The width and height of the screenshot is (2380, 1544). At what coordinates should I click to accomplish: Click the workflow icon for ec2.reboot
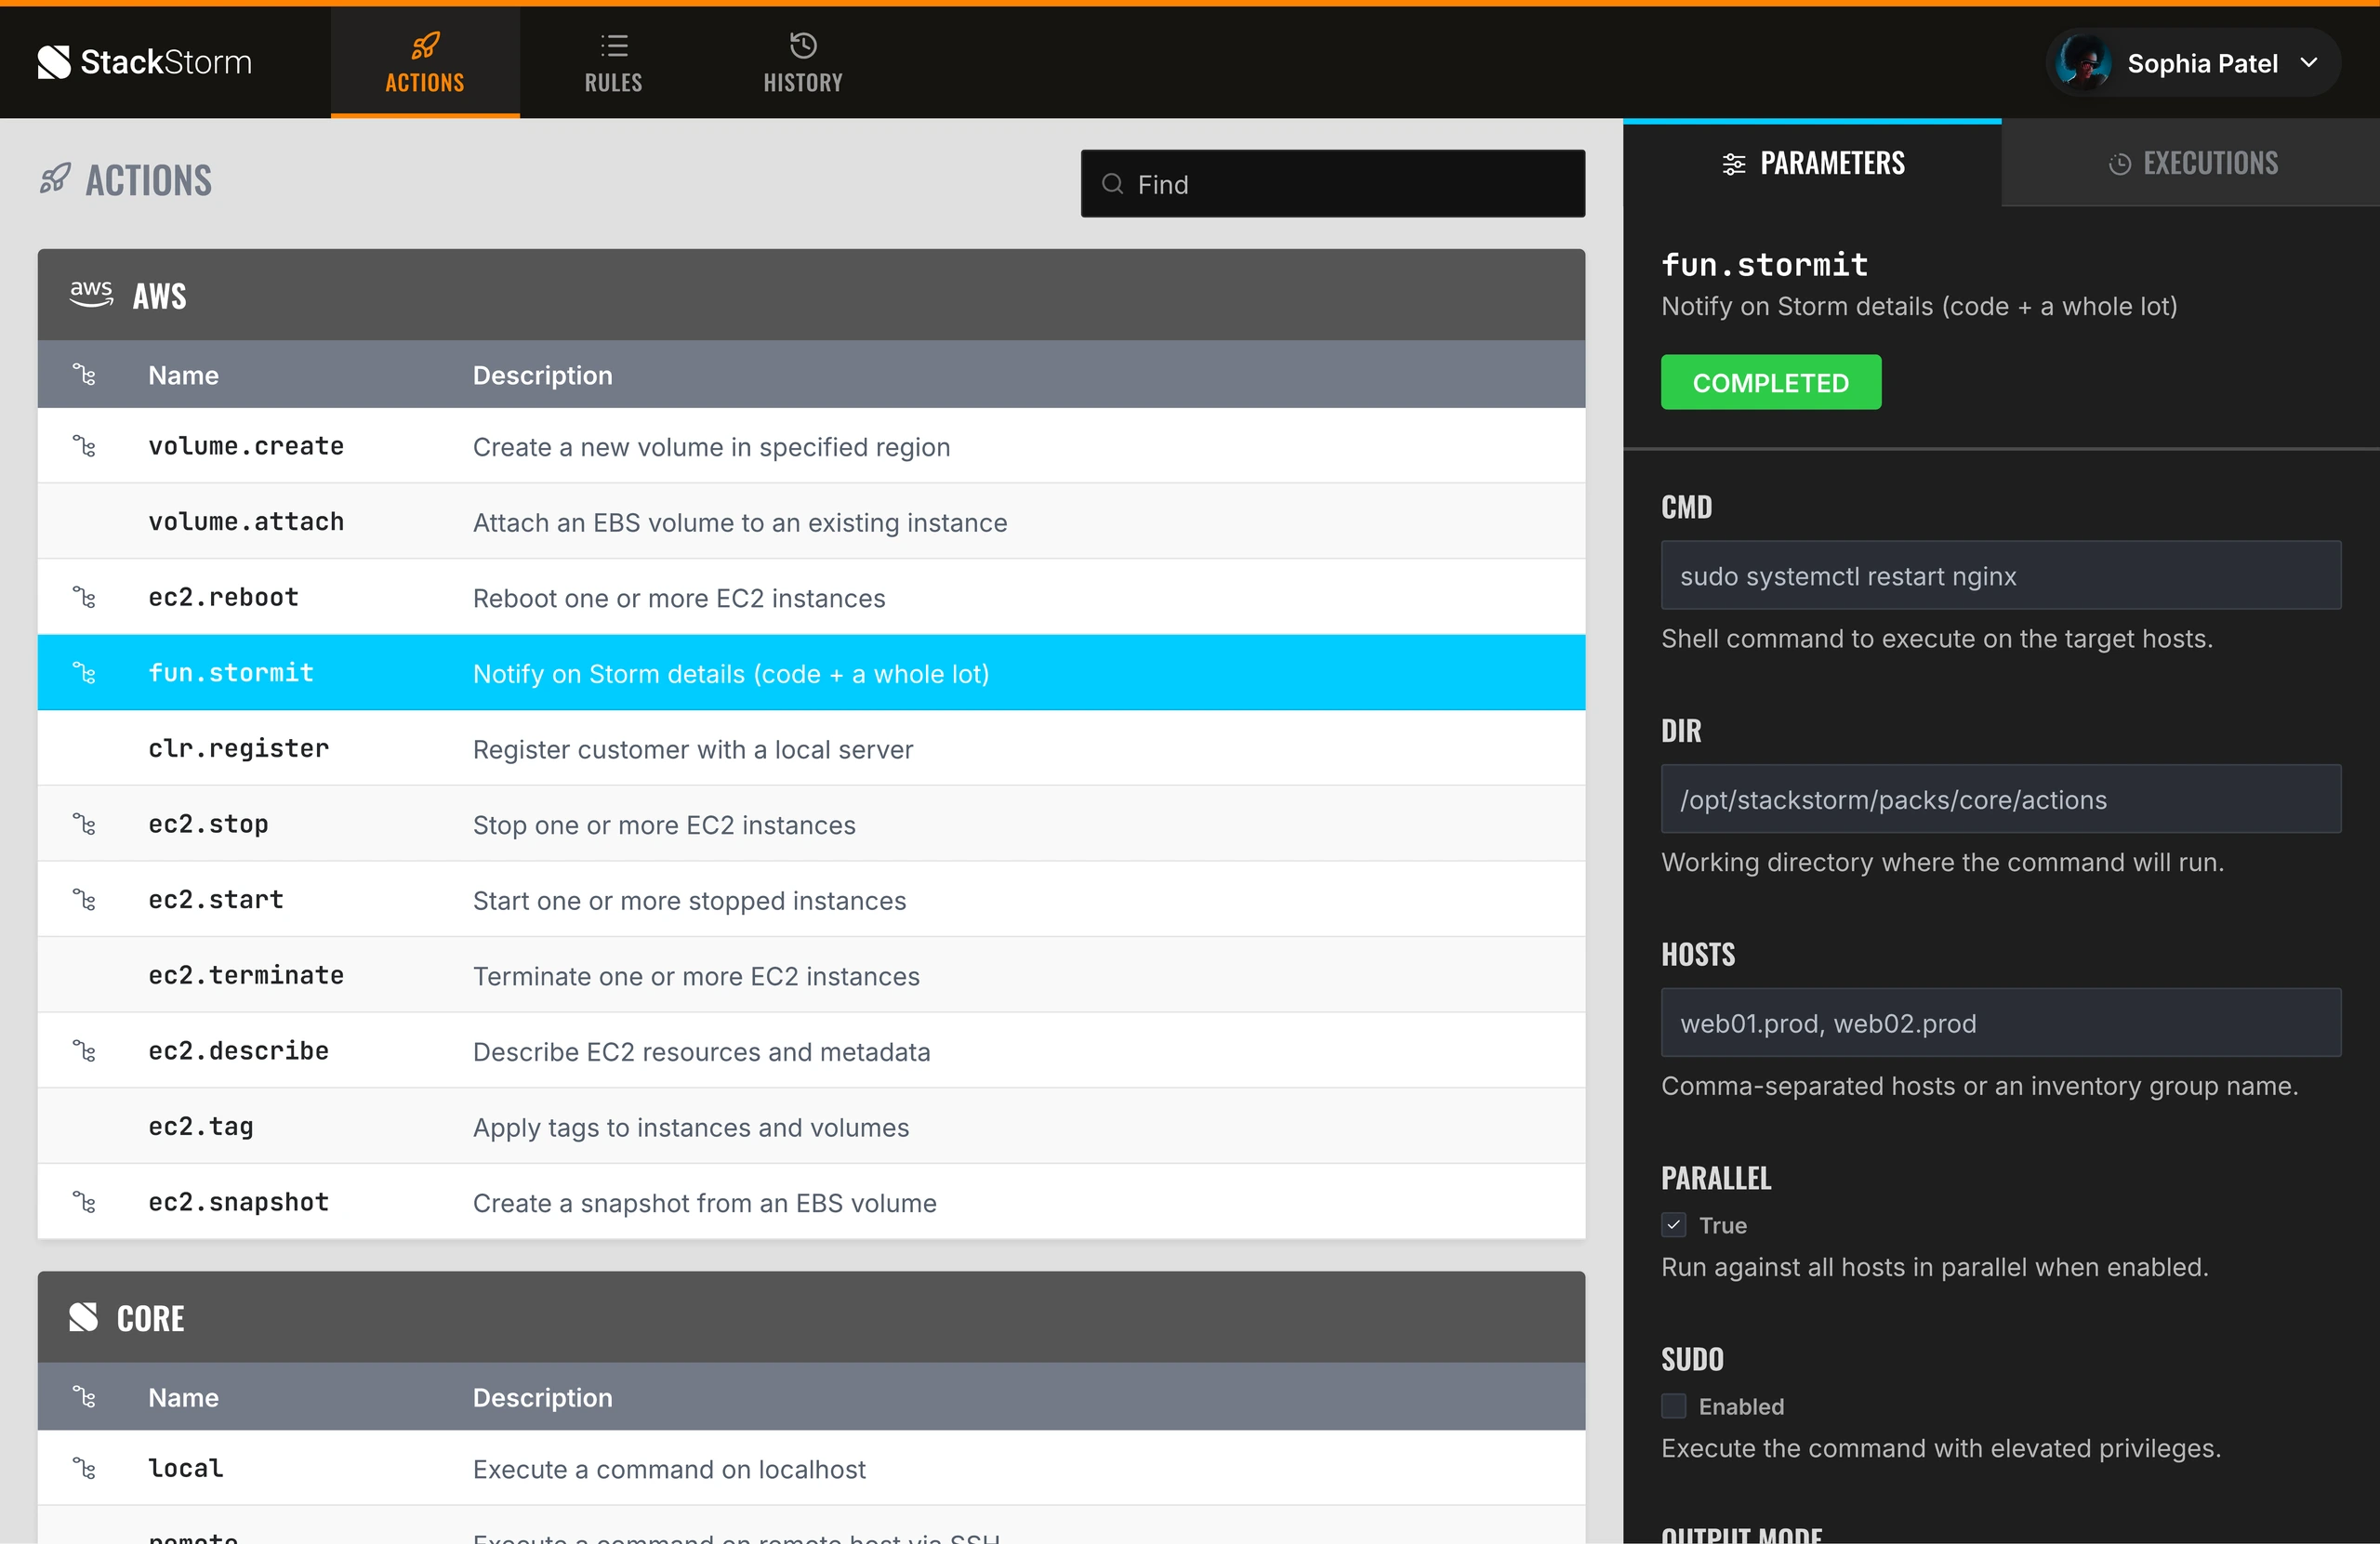point(84,597)
